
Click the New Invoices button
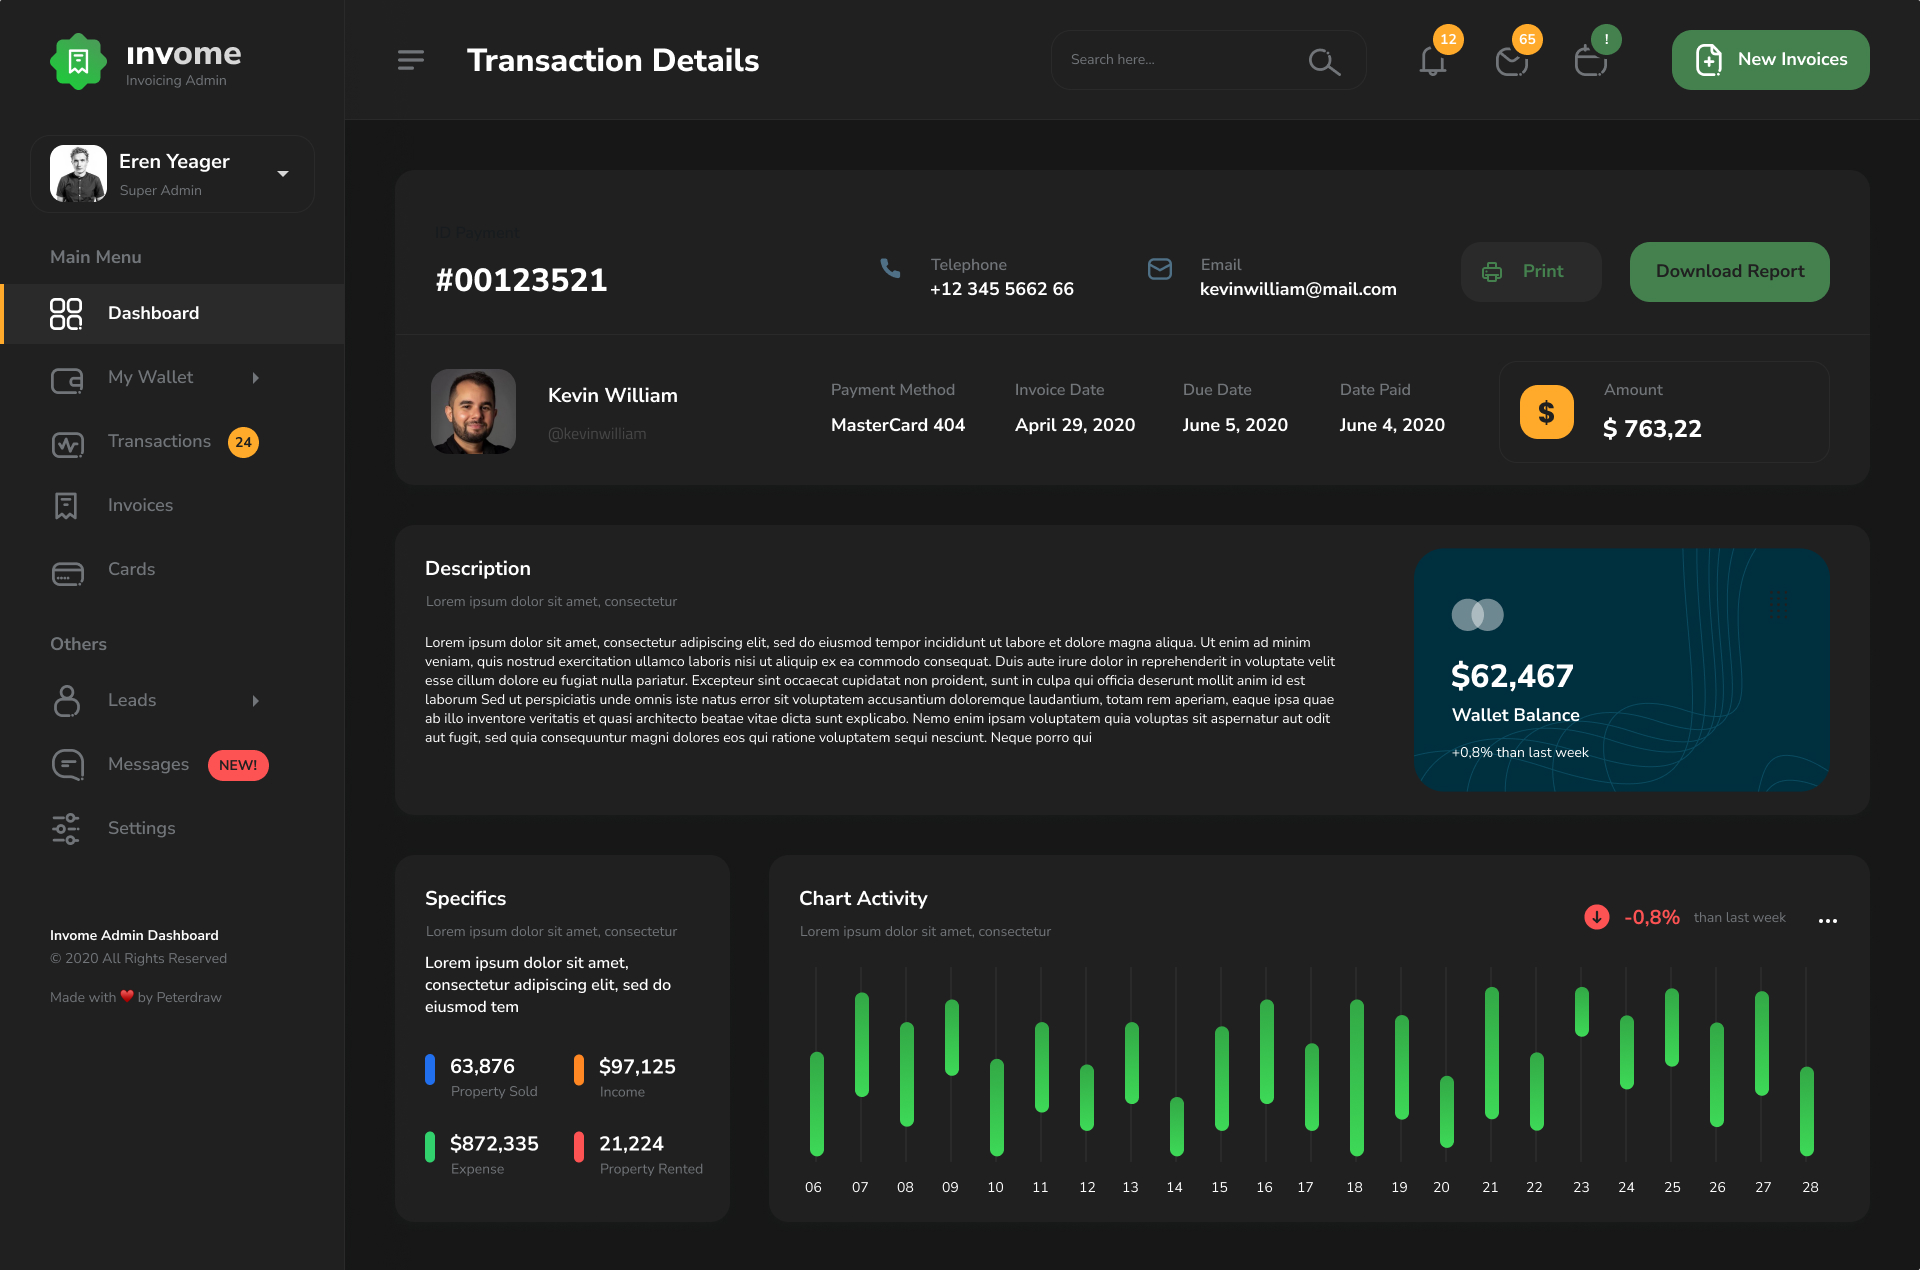pyautogui.click(x=1770, y=59)
